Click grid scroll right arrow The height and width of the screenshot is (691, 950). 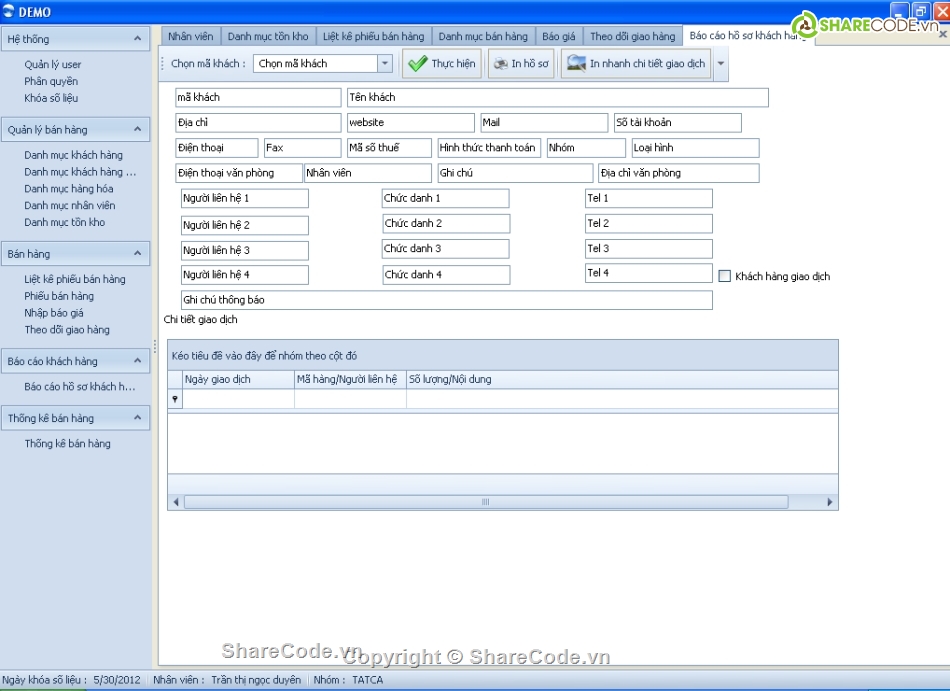(829, 502)
